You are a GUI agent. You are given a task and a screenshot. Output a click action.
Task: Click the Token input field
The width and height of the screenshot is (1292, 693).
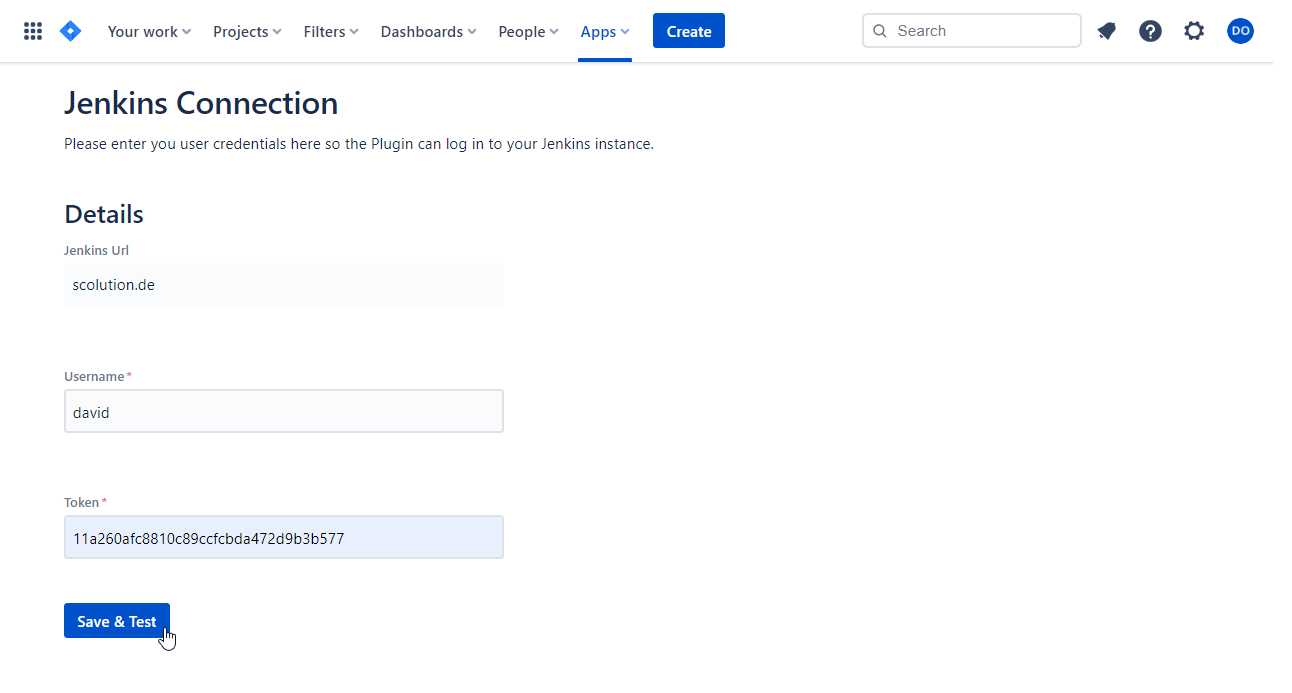(284, 537)
